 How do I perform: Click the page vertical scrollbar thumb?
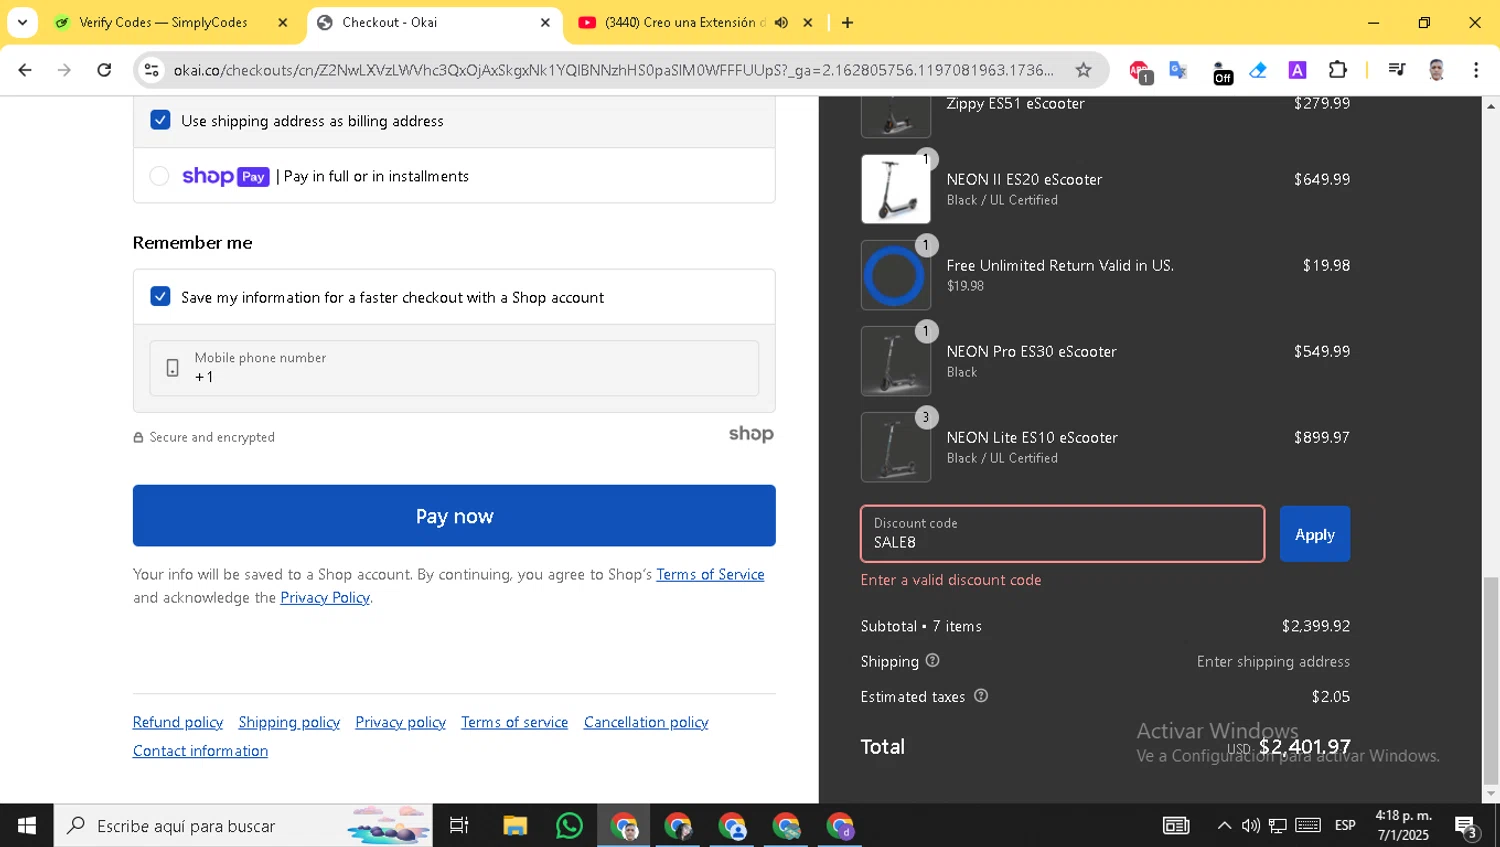1491,680
